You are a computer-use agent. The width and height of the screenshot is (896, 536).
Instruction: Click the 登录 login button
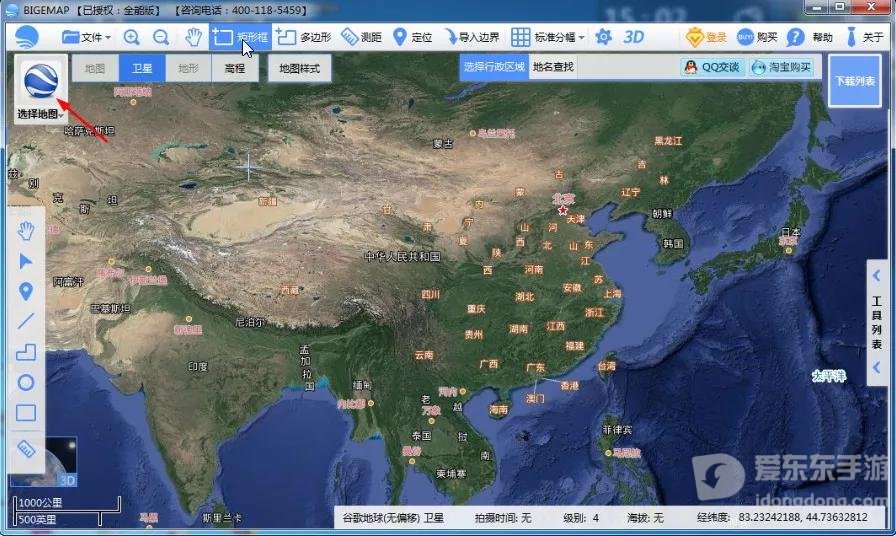coord(706,37)
